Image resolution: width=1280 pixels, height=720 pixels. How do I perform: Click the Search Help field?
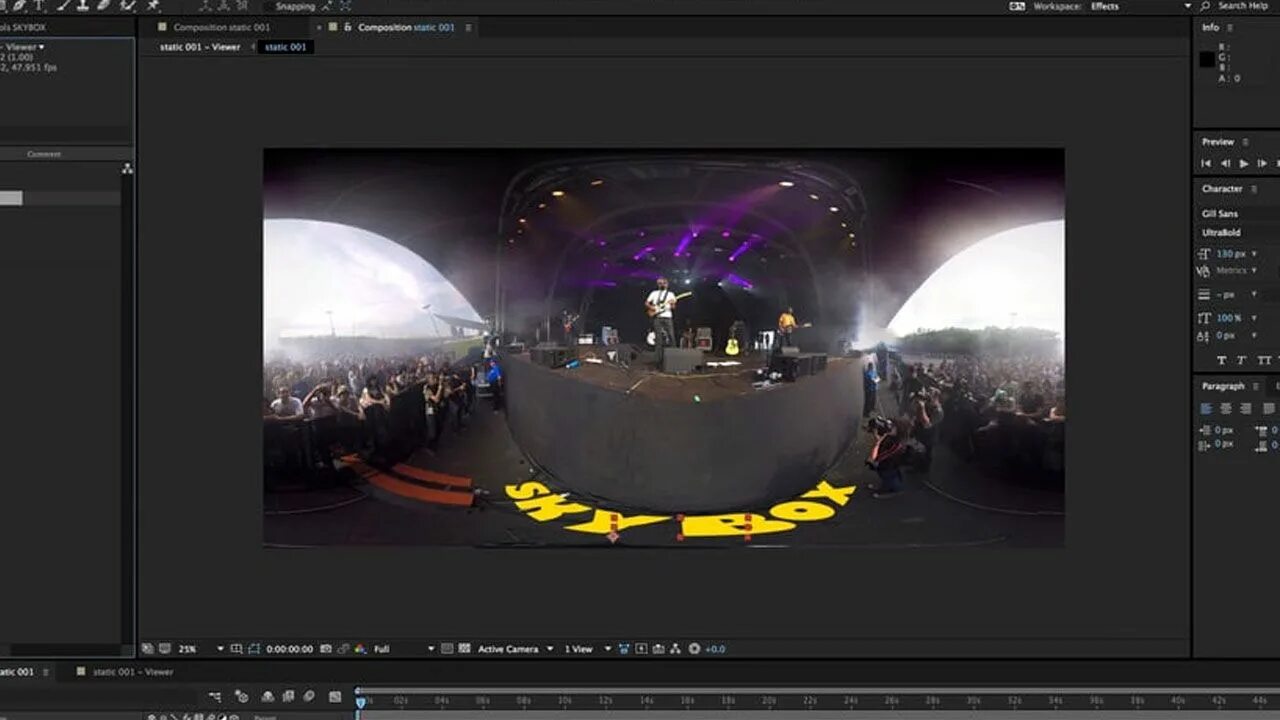pos(1243,6)
